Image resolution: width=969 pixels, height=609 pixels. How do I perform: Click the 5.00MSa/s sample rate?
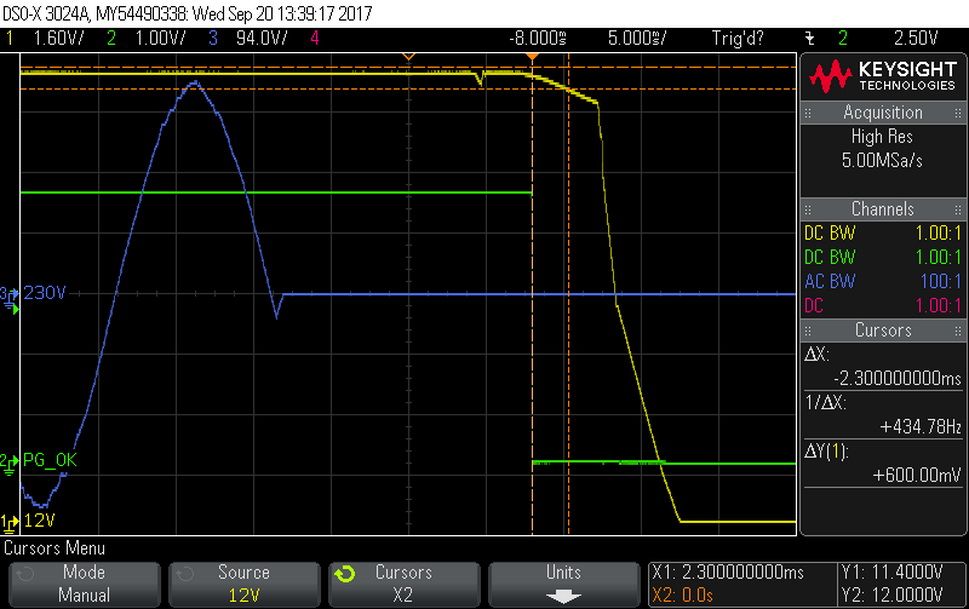pos(882,161)
